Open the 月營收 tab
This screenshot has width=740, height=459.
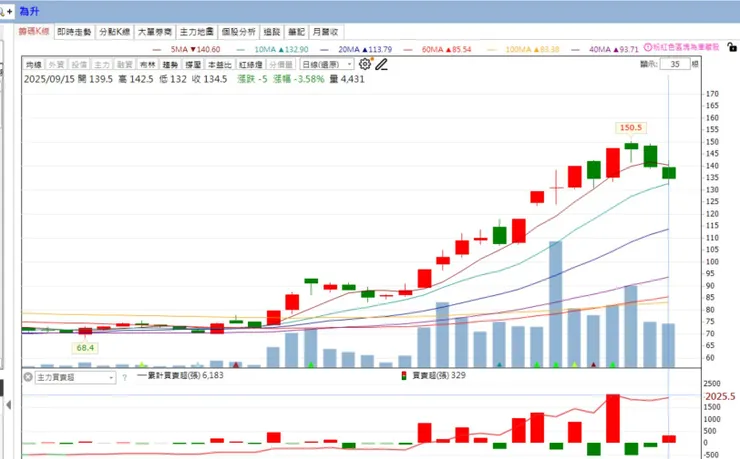pos(326,32)
